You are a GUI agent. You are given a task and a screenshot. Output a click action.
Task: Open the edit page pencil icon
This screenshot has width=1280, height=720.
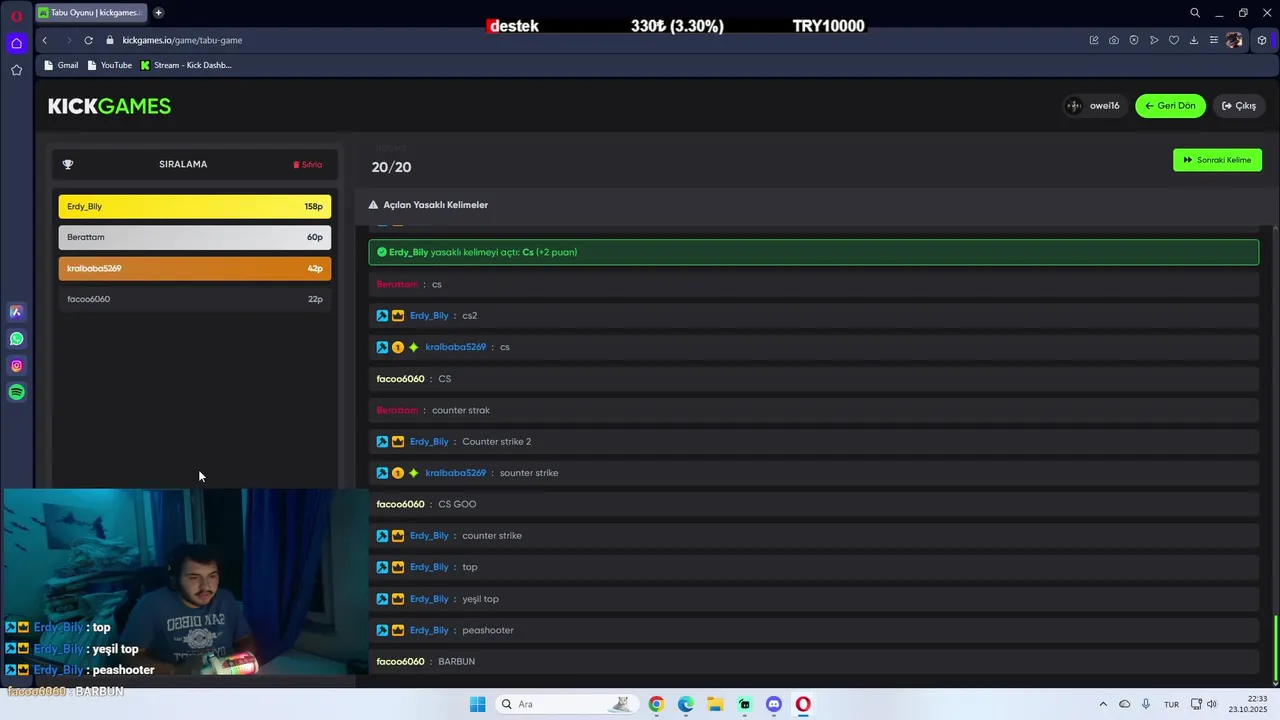[1094, 40]
